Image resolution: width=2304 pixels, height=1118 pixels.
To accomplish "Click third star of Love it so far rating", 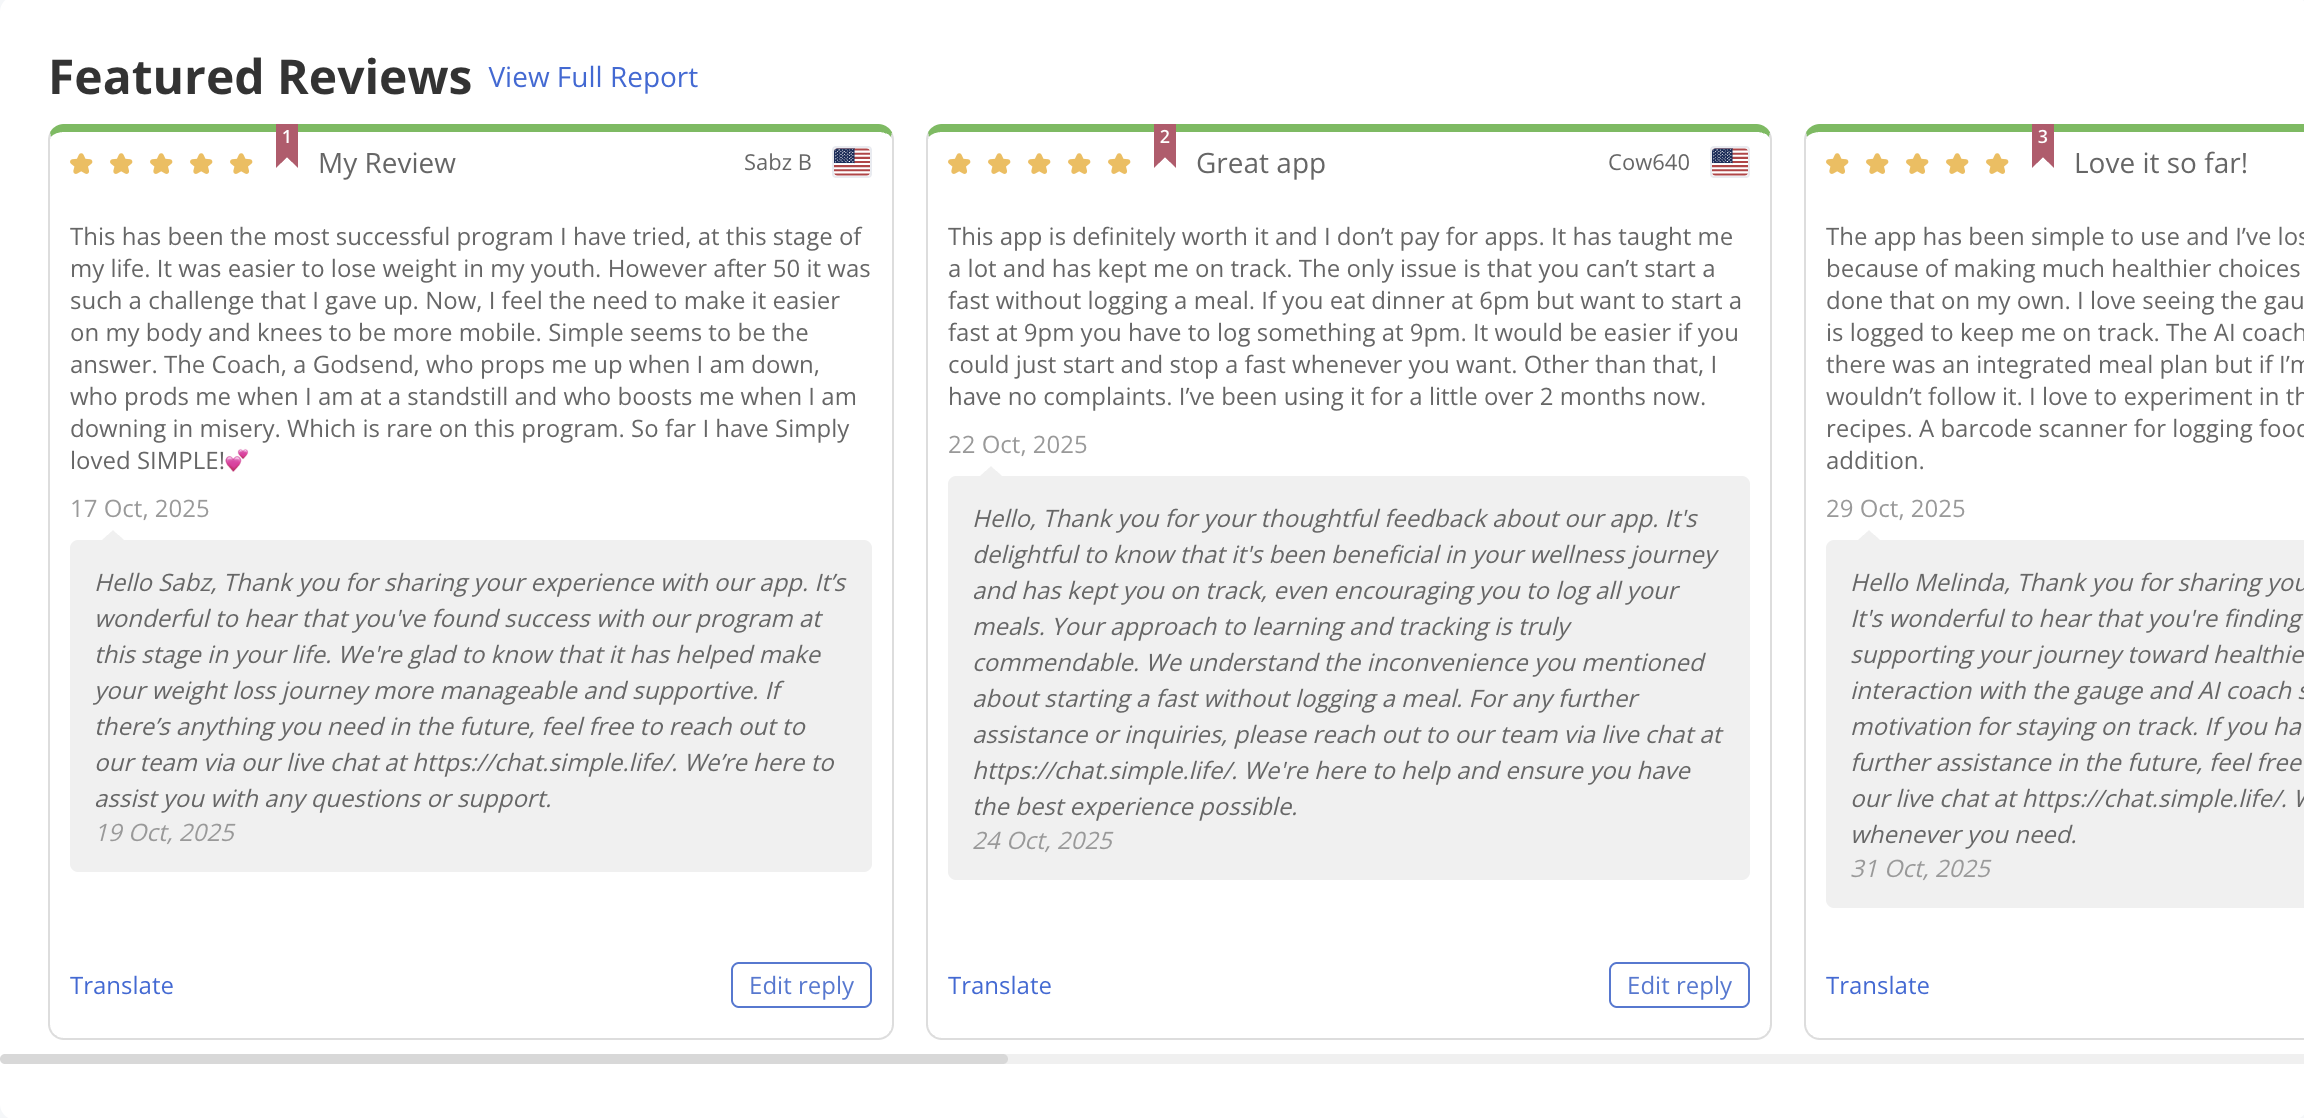I will click(1917, 164).
